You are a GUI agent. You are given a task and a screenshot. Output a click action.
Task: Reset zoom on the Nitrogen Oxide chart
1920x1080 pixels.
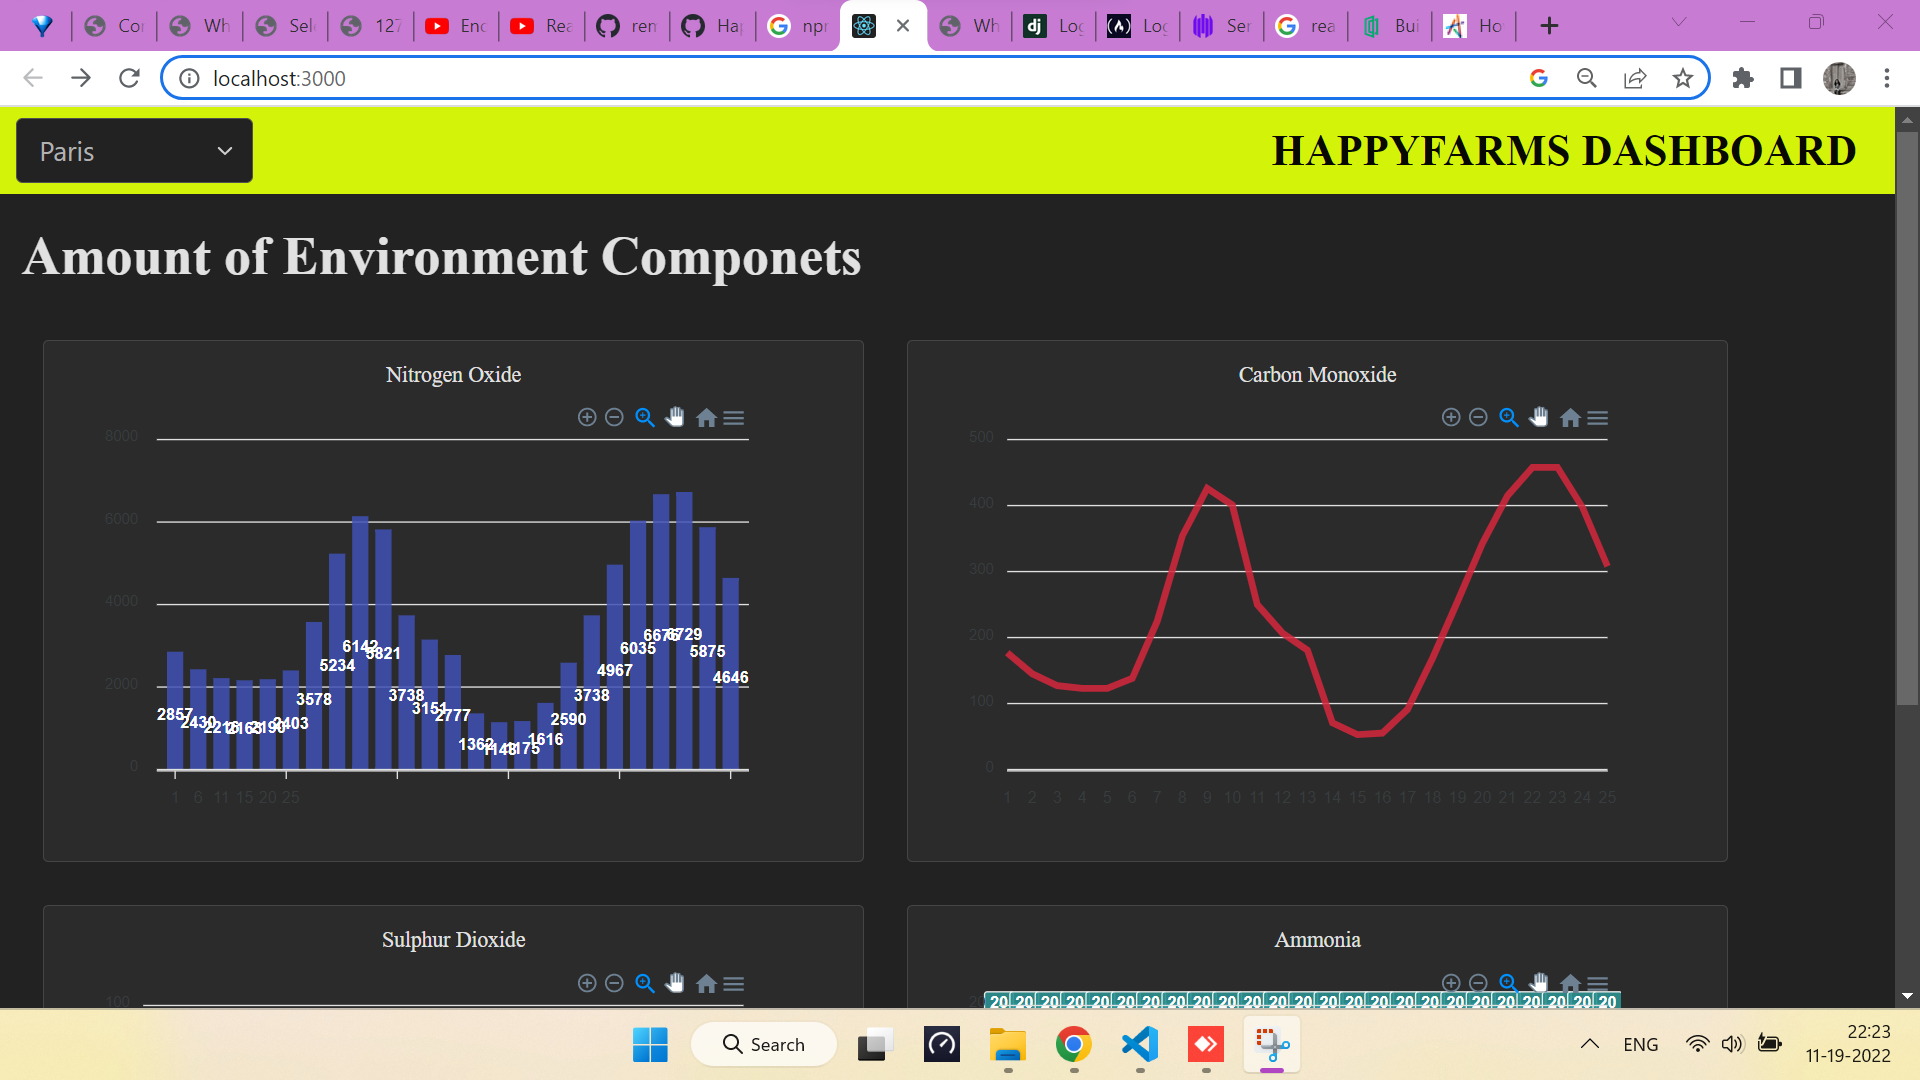(x=705, y=417)
